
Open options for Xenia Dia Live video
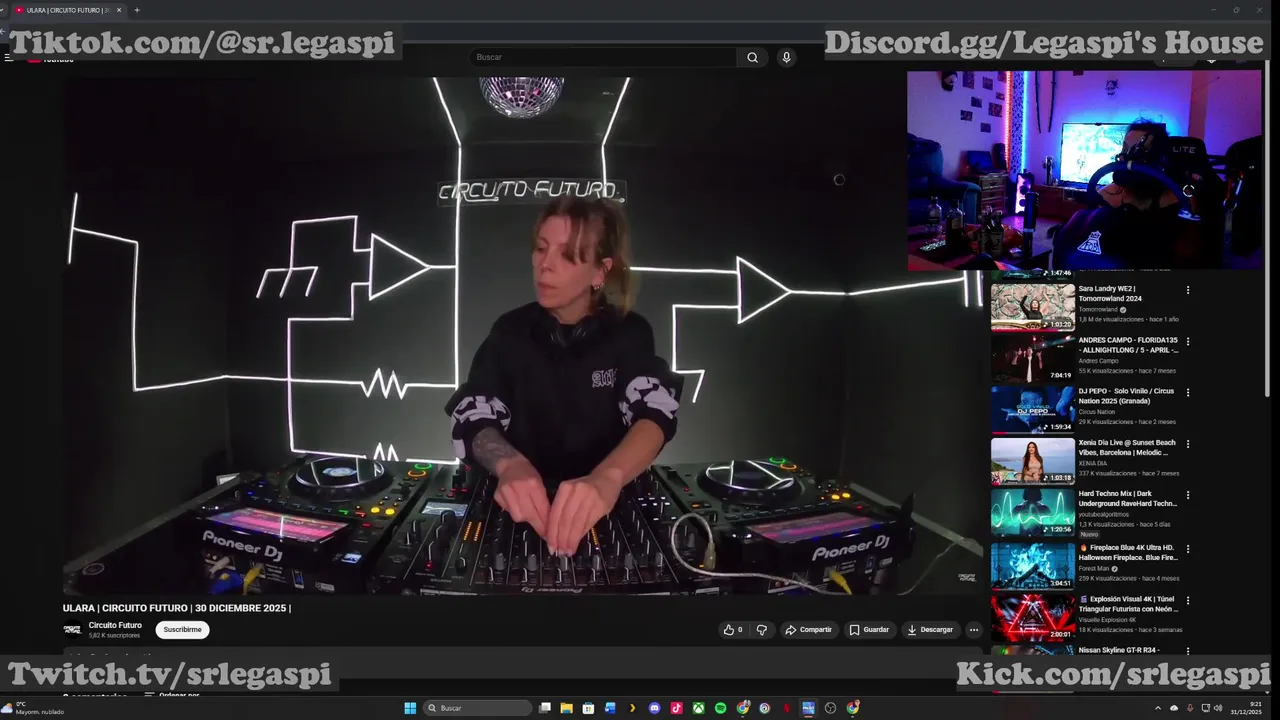[1188, 444]
